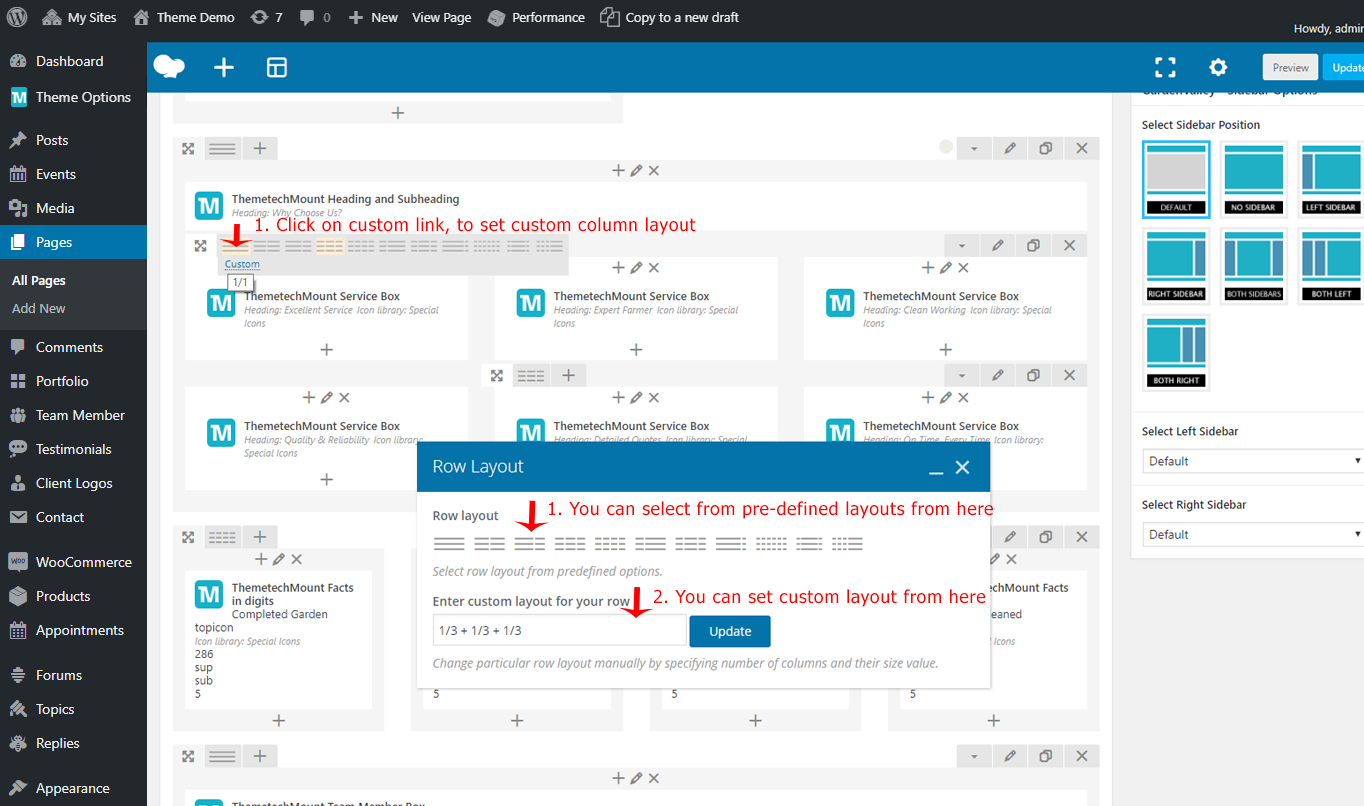1364x806 pixels.
Task: Click the WPBakery cloud logo icon
Action: (169, 67)
